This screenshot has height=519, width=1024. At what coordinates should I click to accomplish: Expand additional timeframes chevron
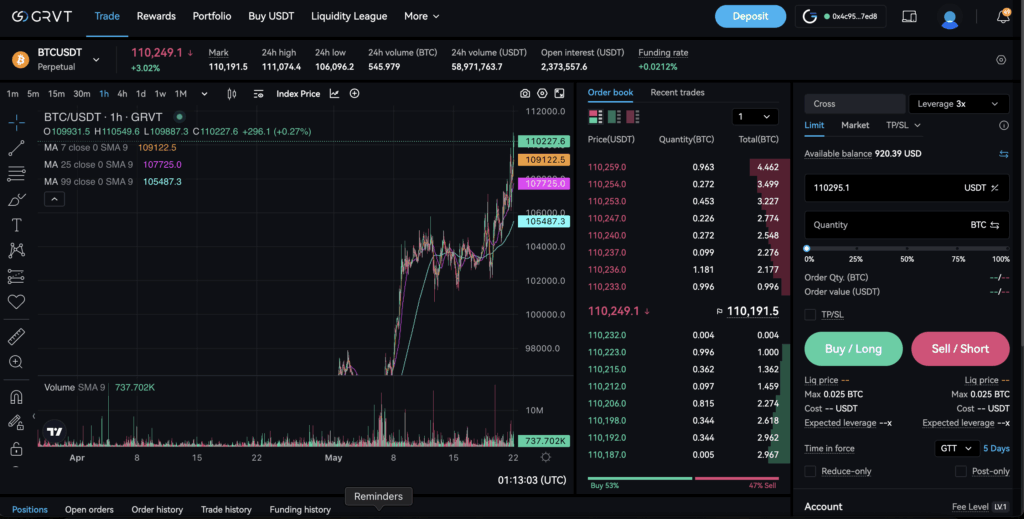coord(204,94)
